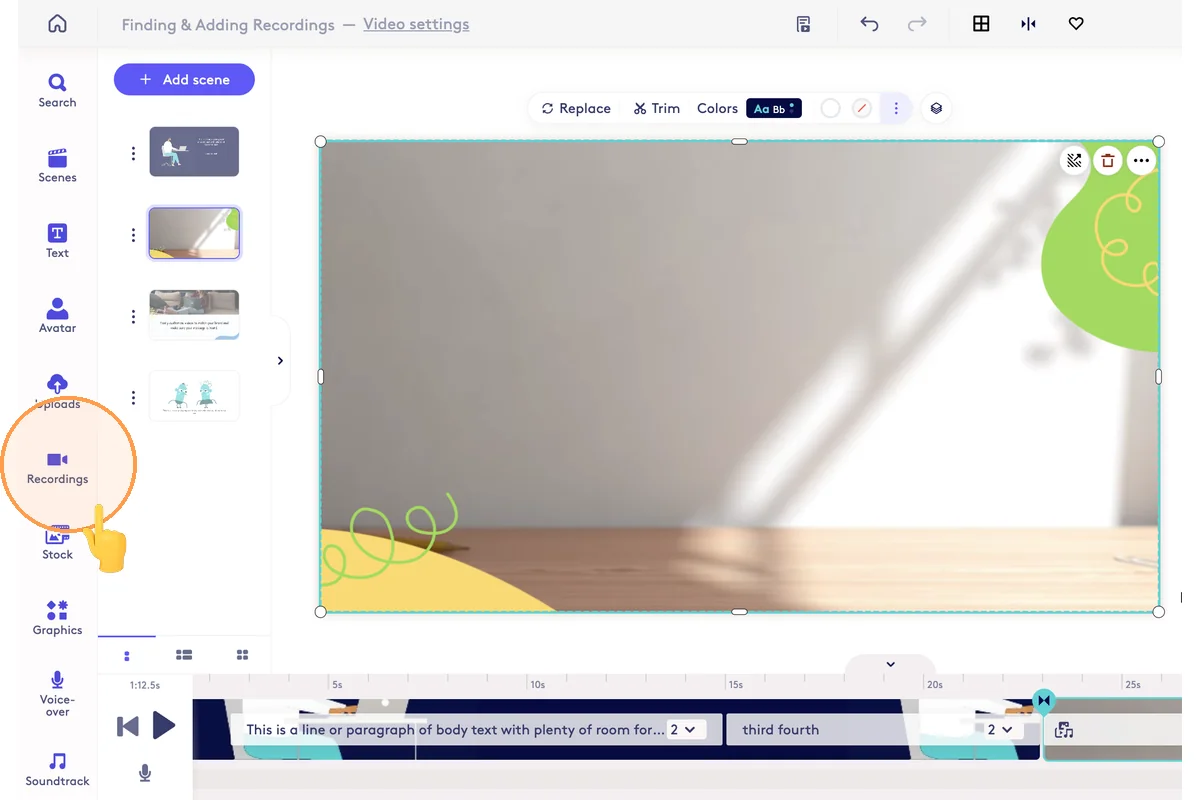1200x800 pixels.
Task: Click the undo arrow
Action: click(x=869, y=24)
